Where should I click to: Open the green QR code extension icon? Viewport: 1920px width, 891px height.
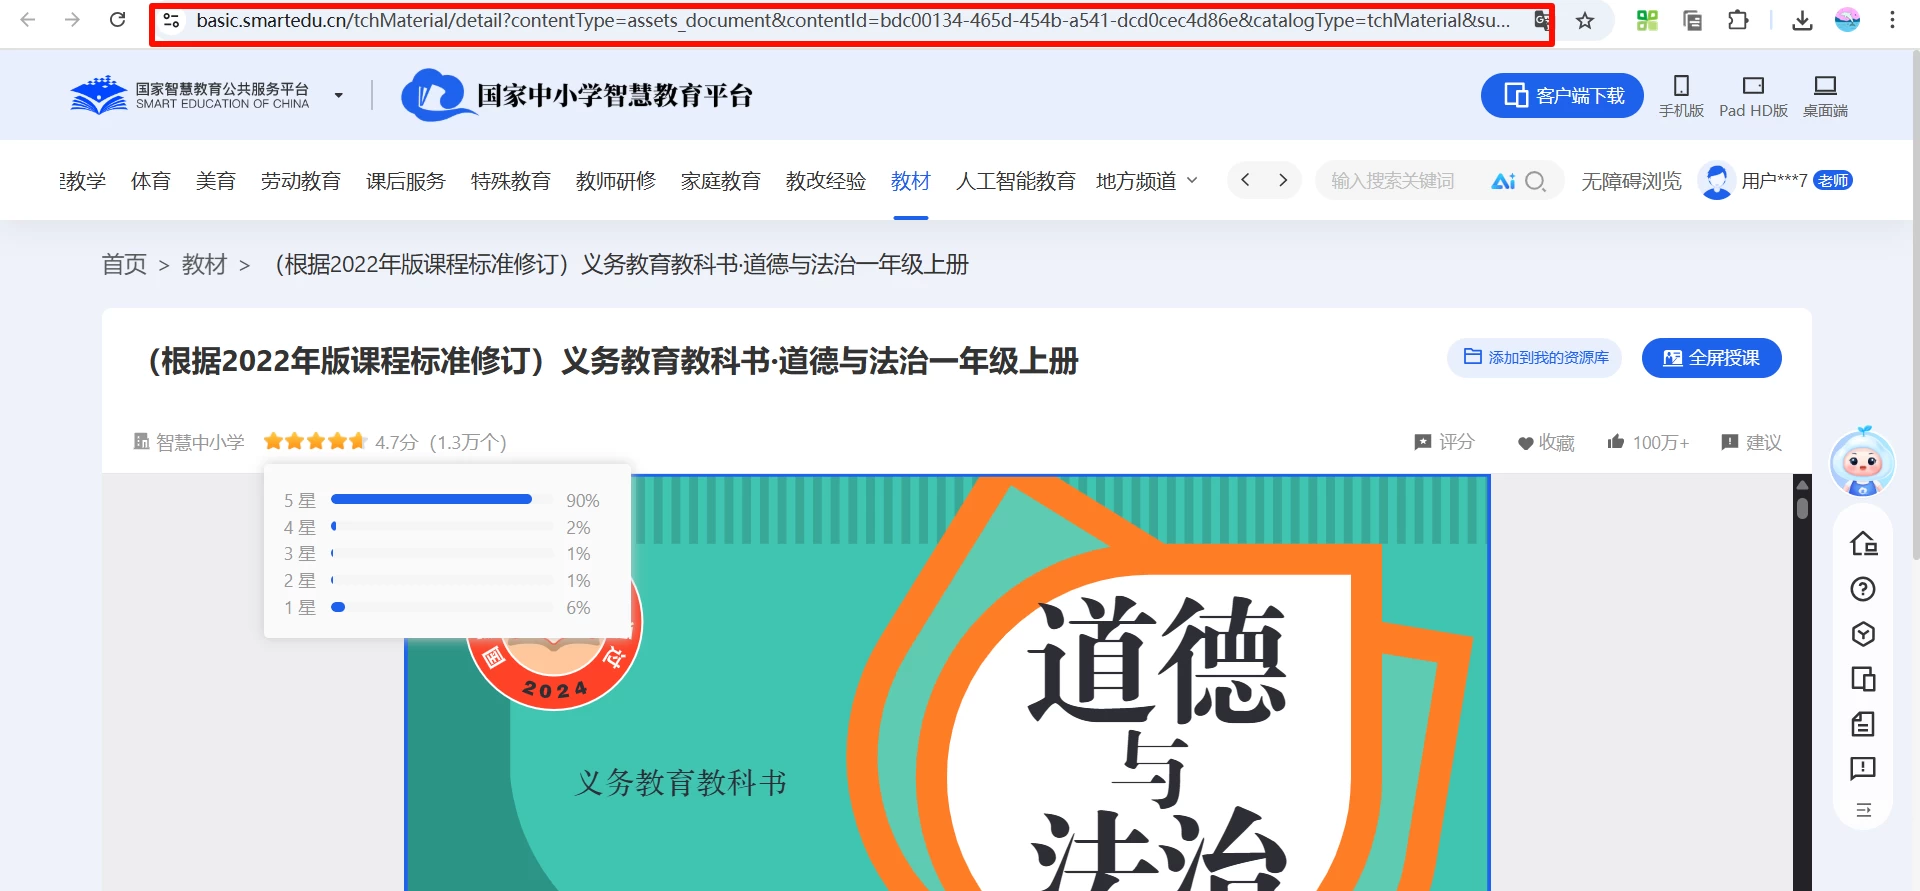click(x=1647, y=20)
